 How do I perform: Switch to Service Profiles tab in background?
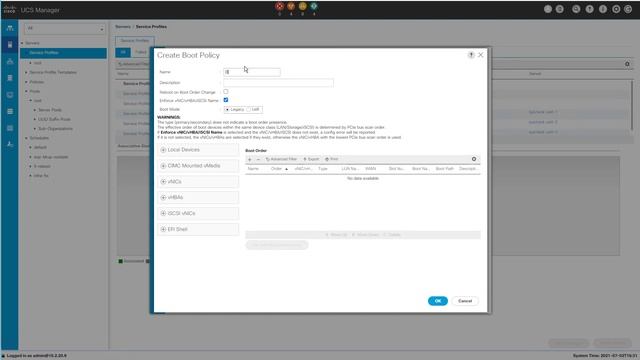135,40
